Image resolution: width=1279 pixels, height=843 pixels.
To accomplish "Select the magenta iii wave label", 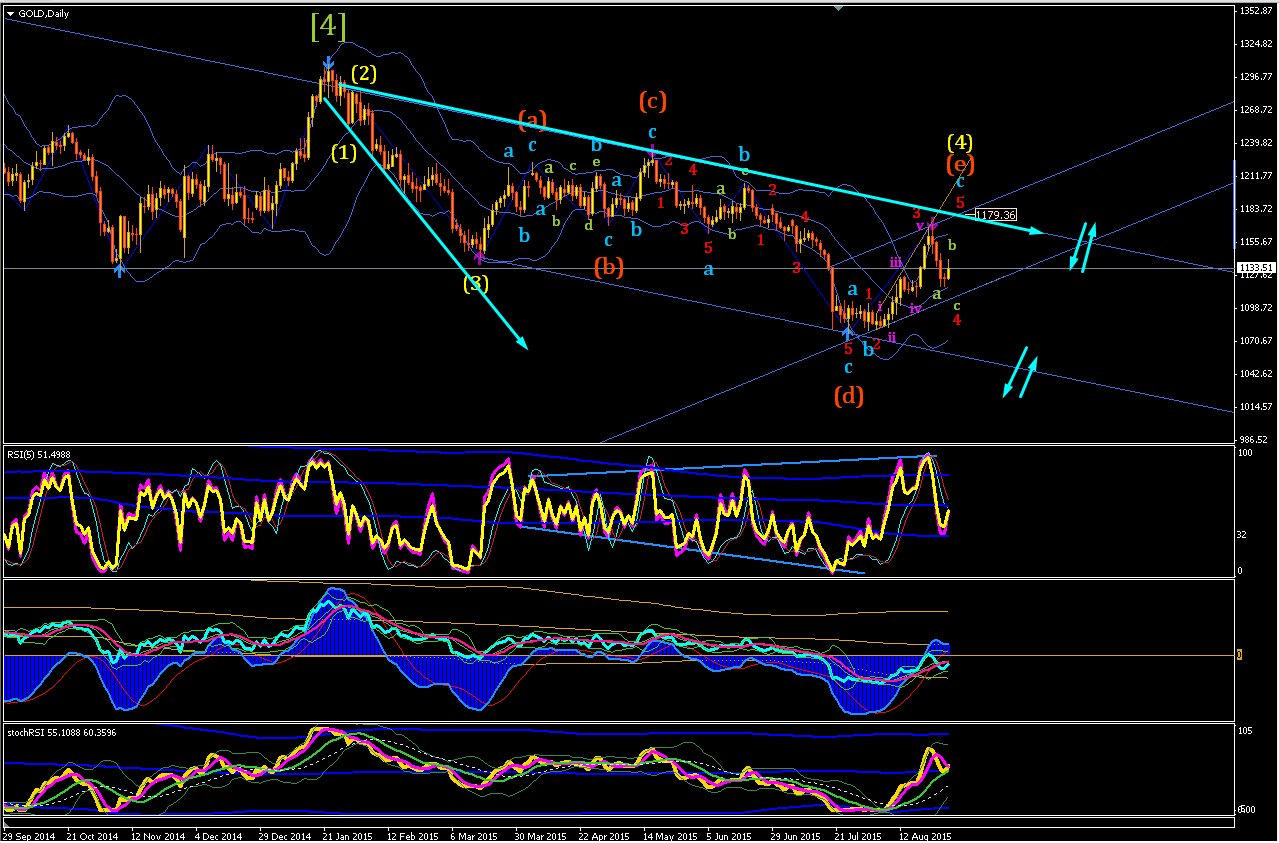I will click(896, 262).
